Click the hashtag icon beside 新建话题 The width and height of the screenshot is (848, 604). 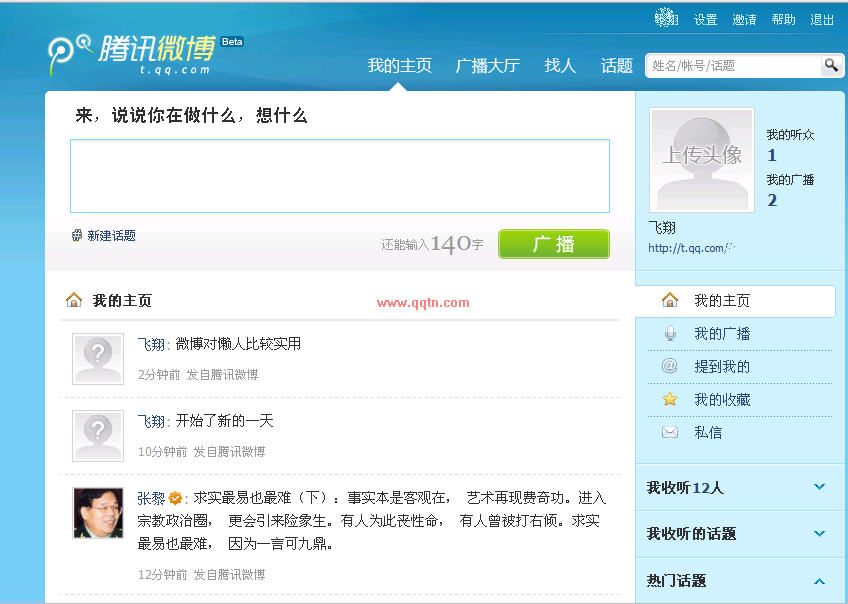click(x=77, y=235)
